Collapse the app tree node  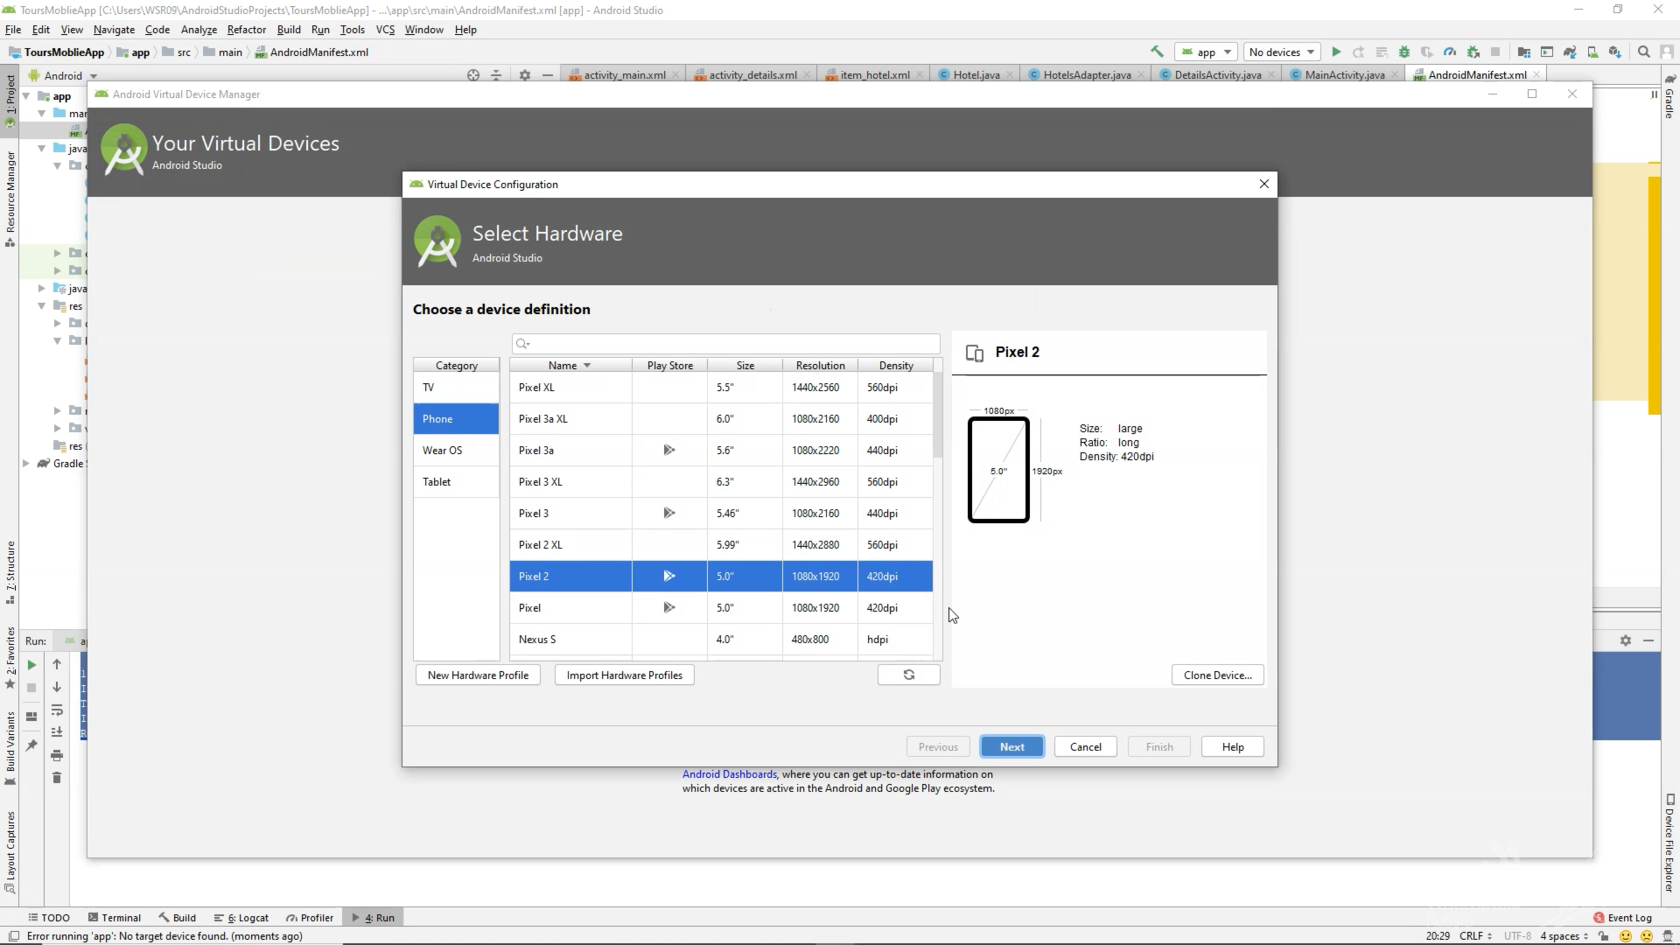(27, 97)
